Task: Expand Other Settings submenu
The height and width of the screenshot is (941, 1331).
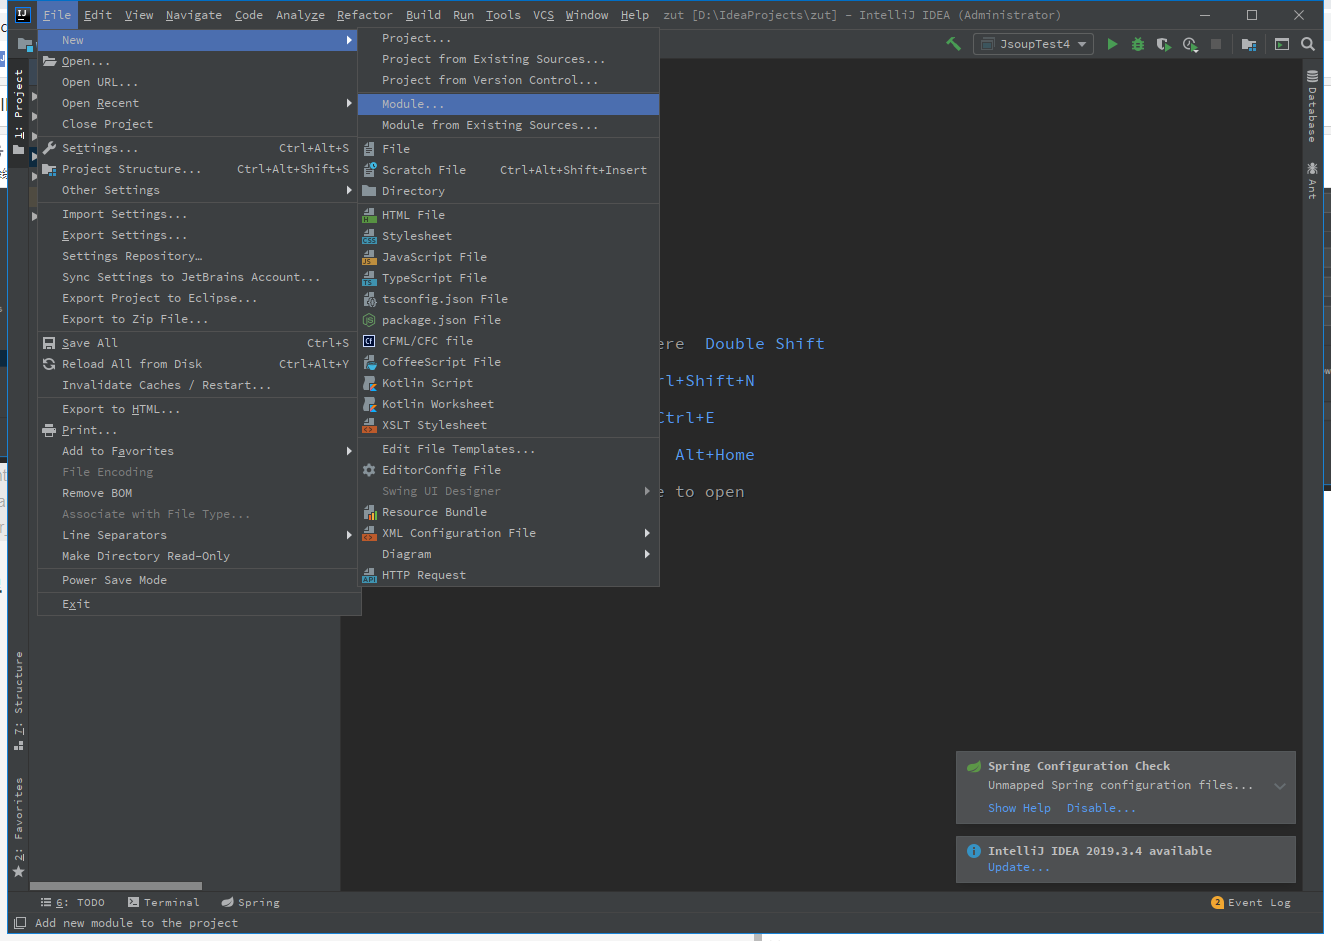Action: pos(199,190)
